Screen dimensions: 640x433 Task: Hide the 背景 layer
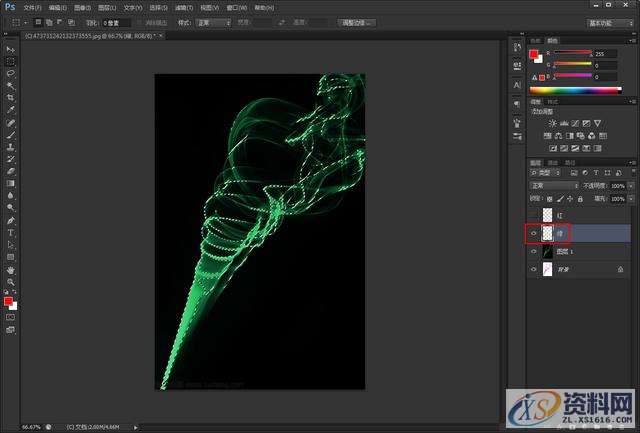[534, 270]
